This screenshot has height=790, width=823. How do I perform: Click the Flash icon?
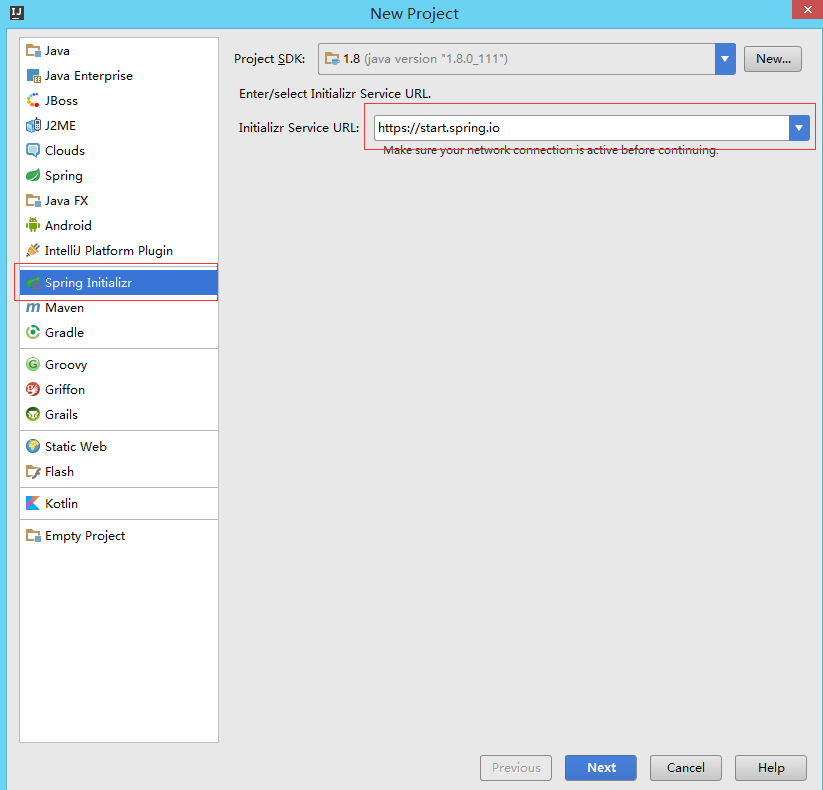[33, 472]
